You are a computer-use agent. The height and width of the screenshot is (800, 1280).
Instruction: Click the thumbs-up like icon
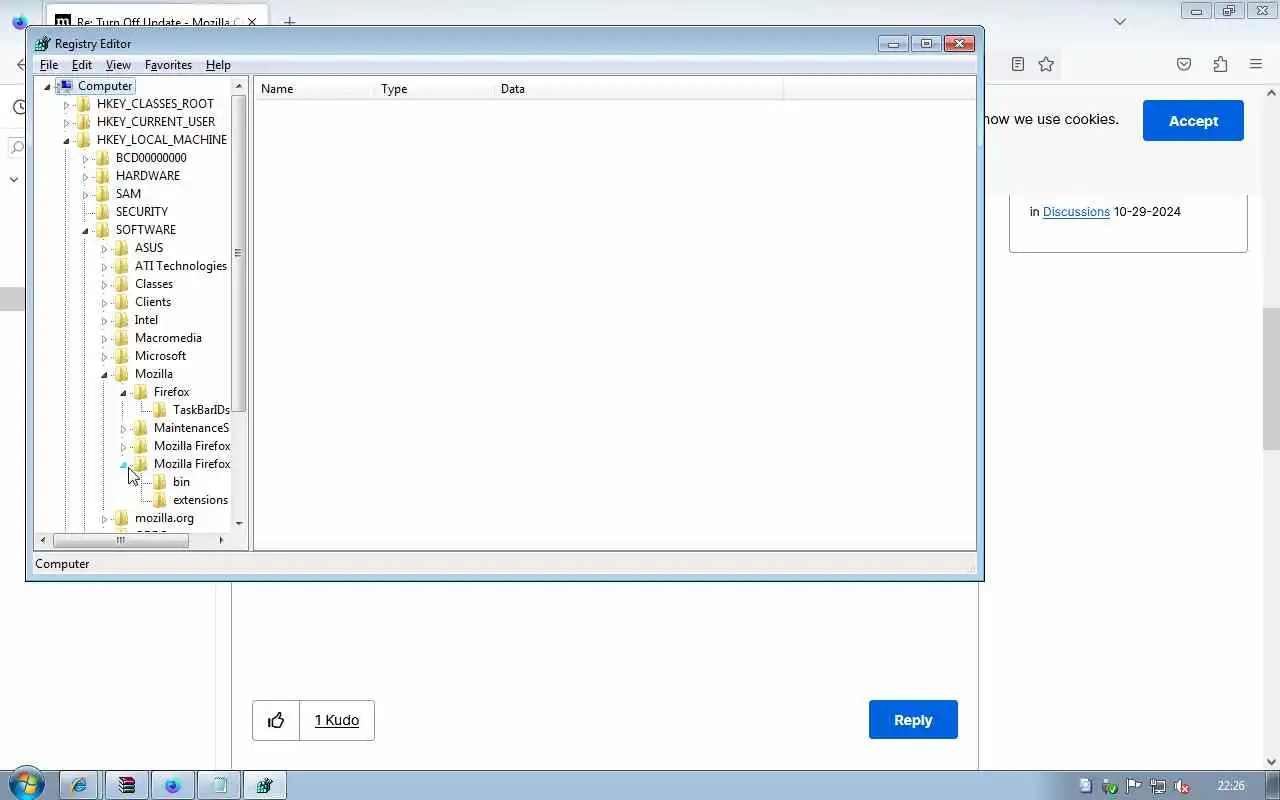tap(276, 720)
